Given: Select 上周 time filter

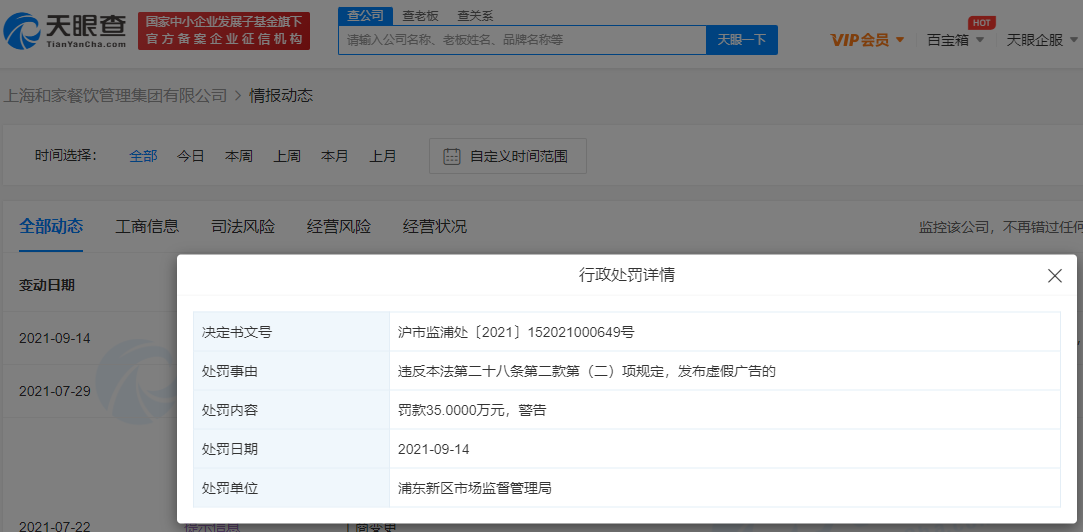Looking at the screenshot, I should click(x=287, y=156).
